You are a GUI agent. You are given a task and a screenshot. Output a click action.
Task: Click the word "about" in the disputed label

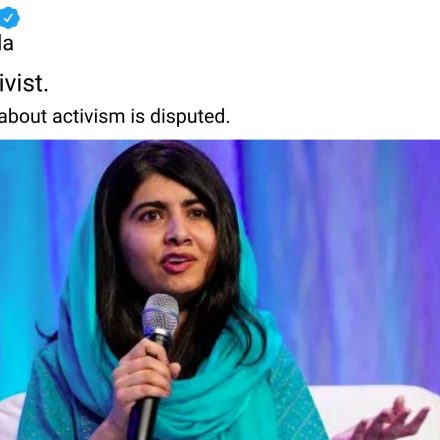point(23,117)
